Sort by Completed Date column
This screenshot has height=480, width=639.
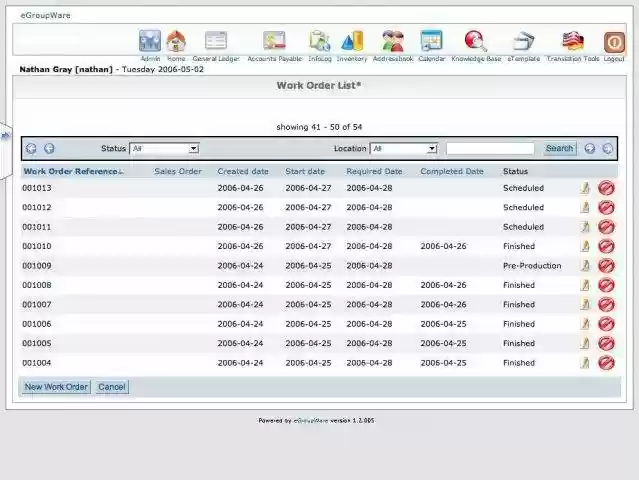452,172
